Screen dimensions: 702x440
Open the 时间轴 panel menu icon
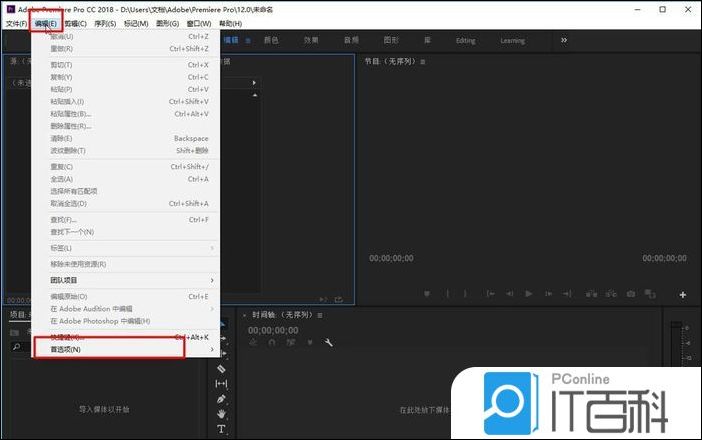coord(320,316)
